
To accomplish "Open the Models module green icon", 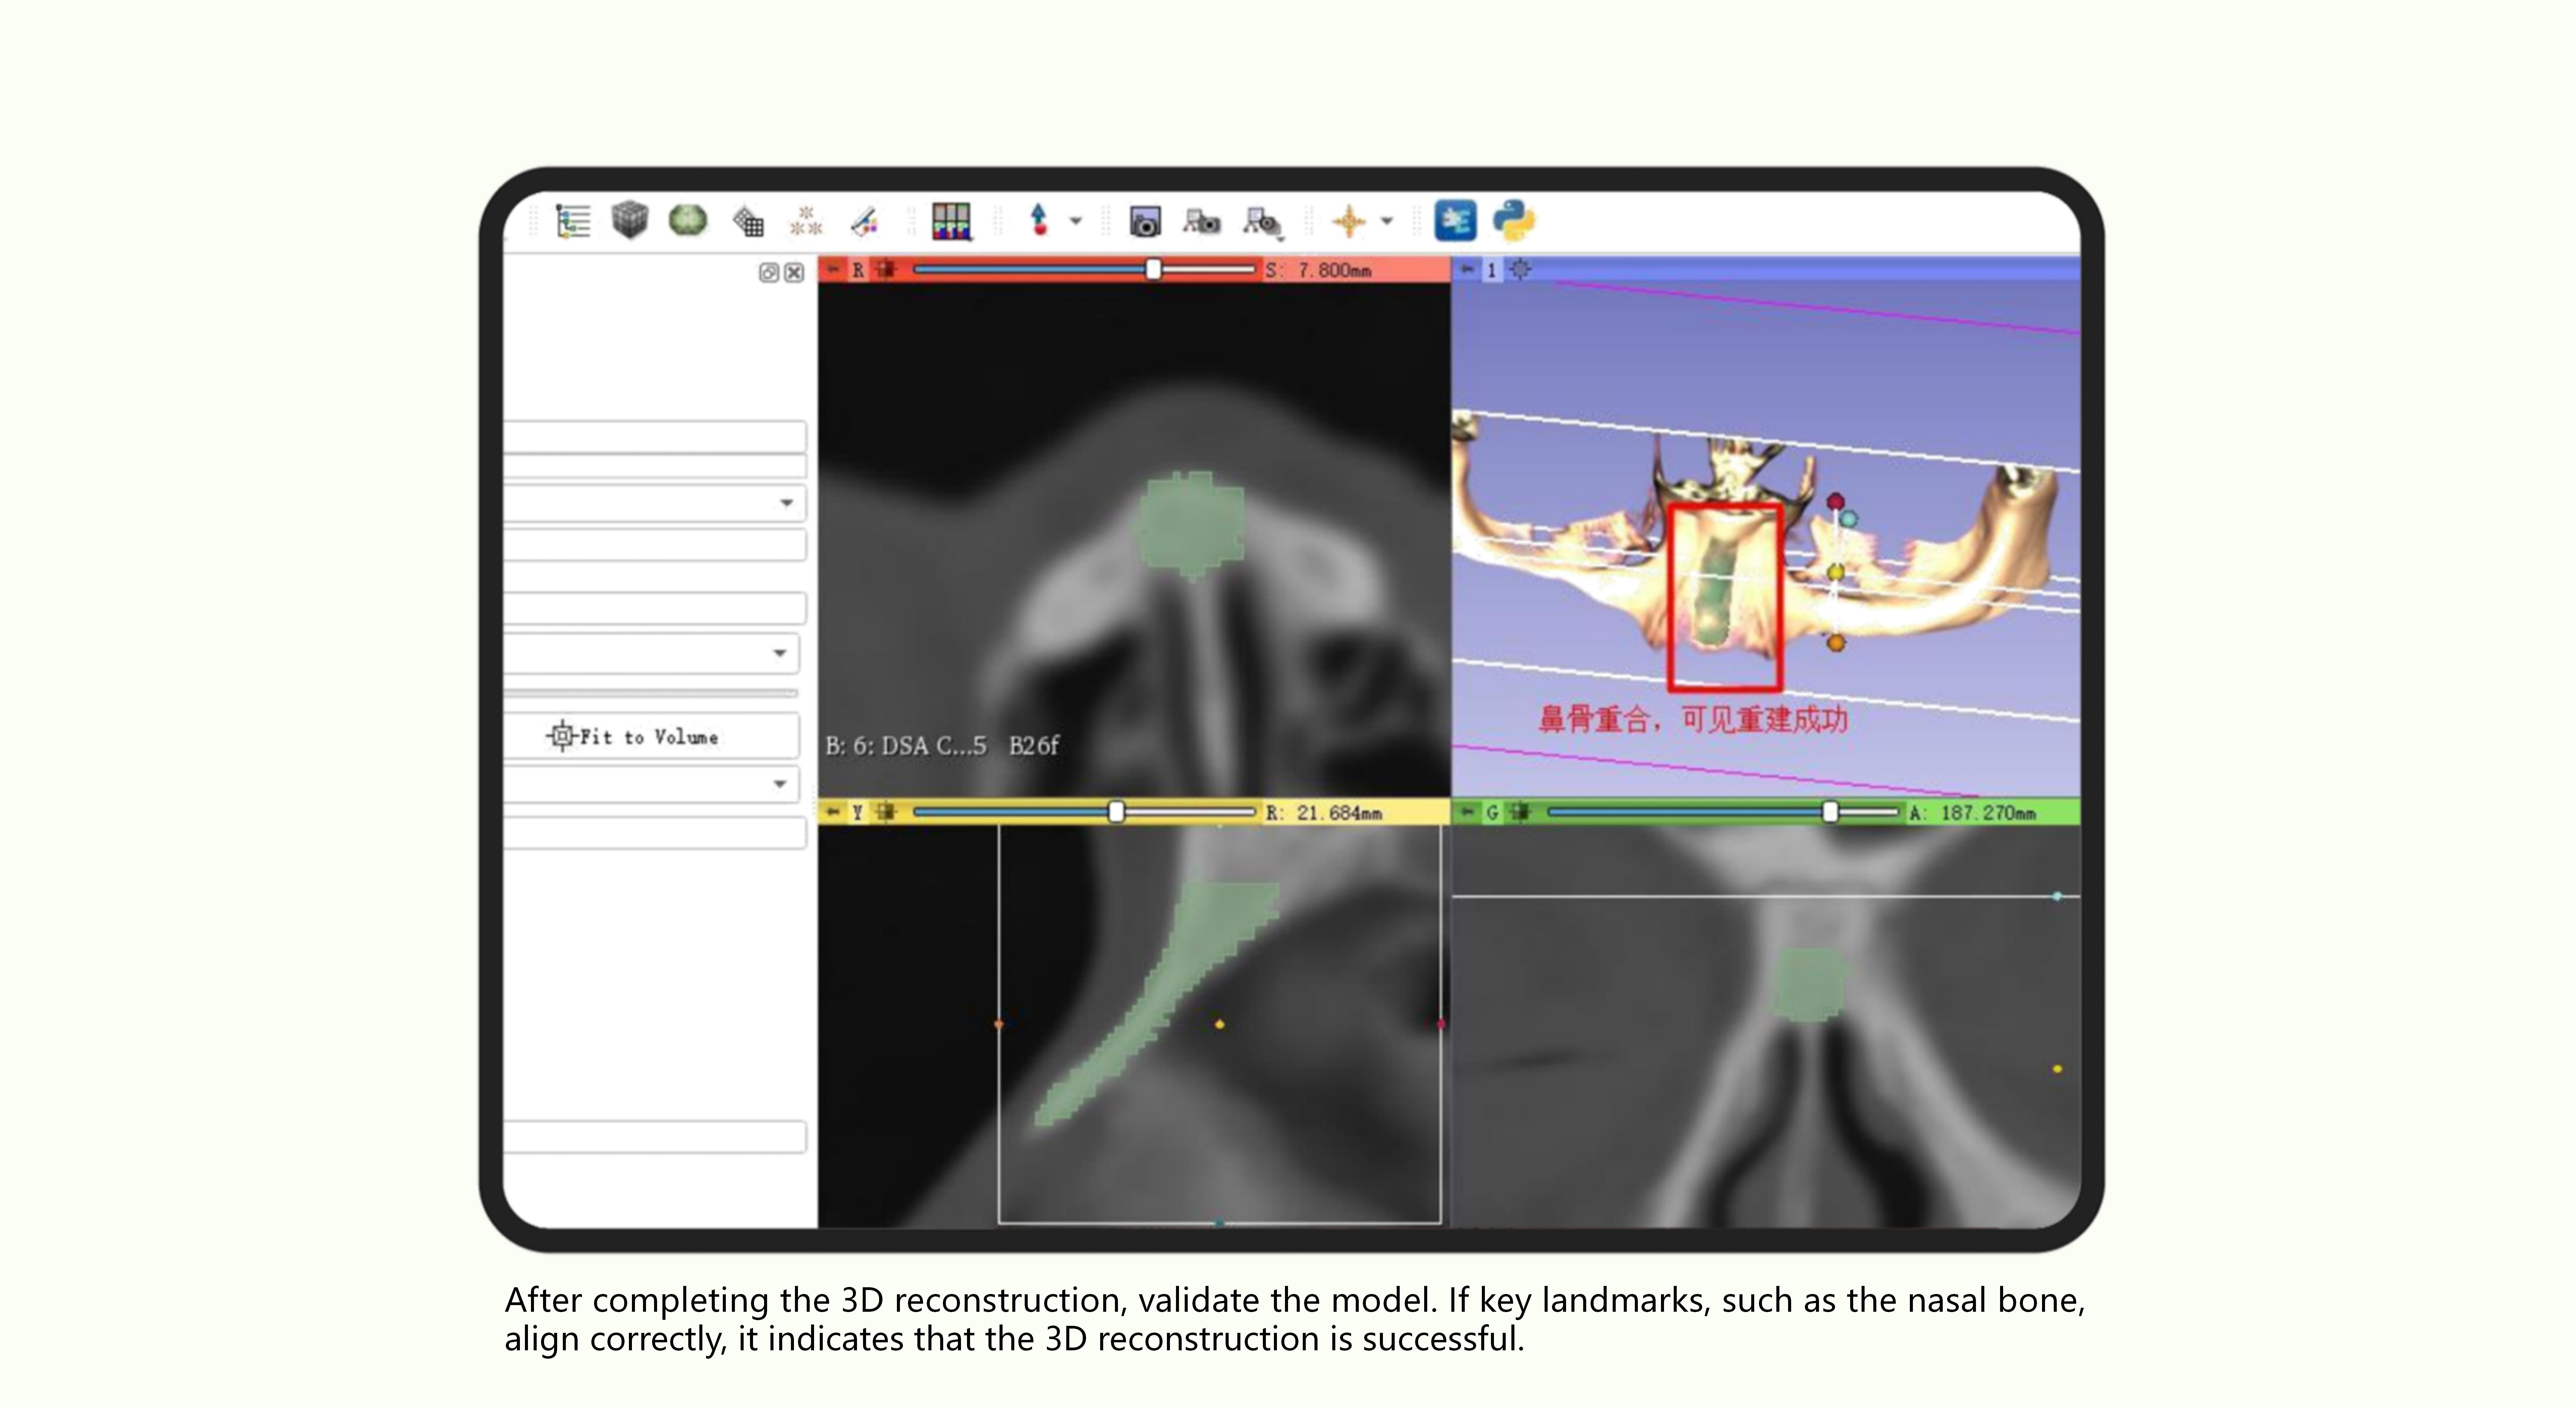I will click(688, 220).
